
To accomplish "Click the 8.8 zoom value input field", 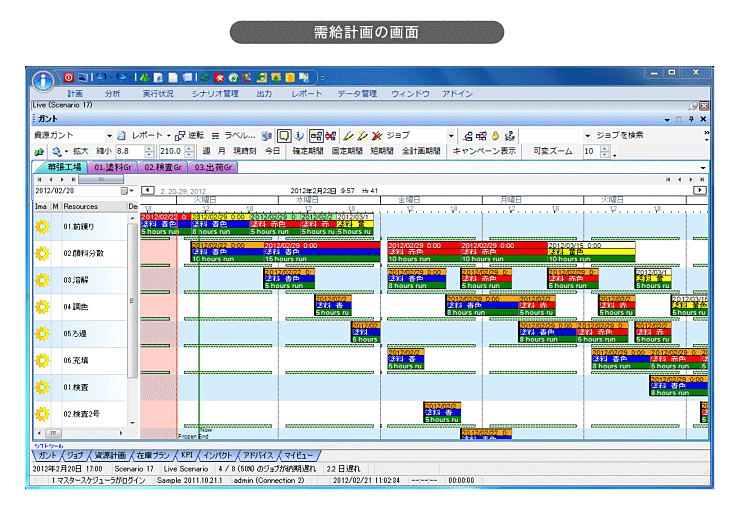I will (x=126, y=151).
